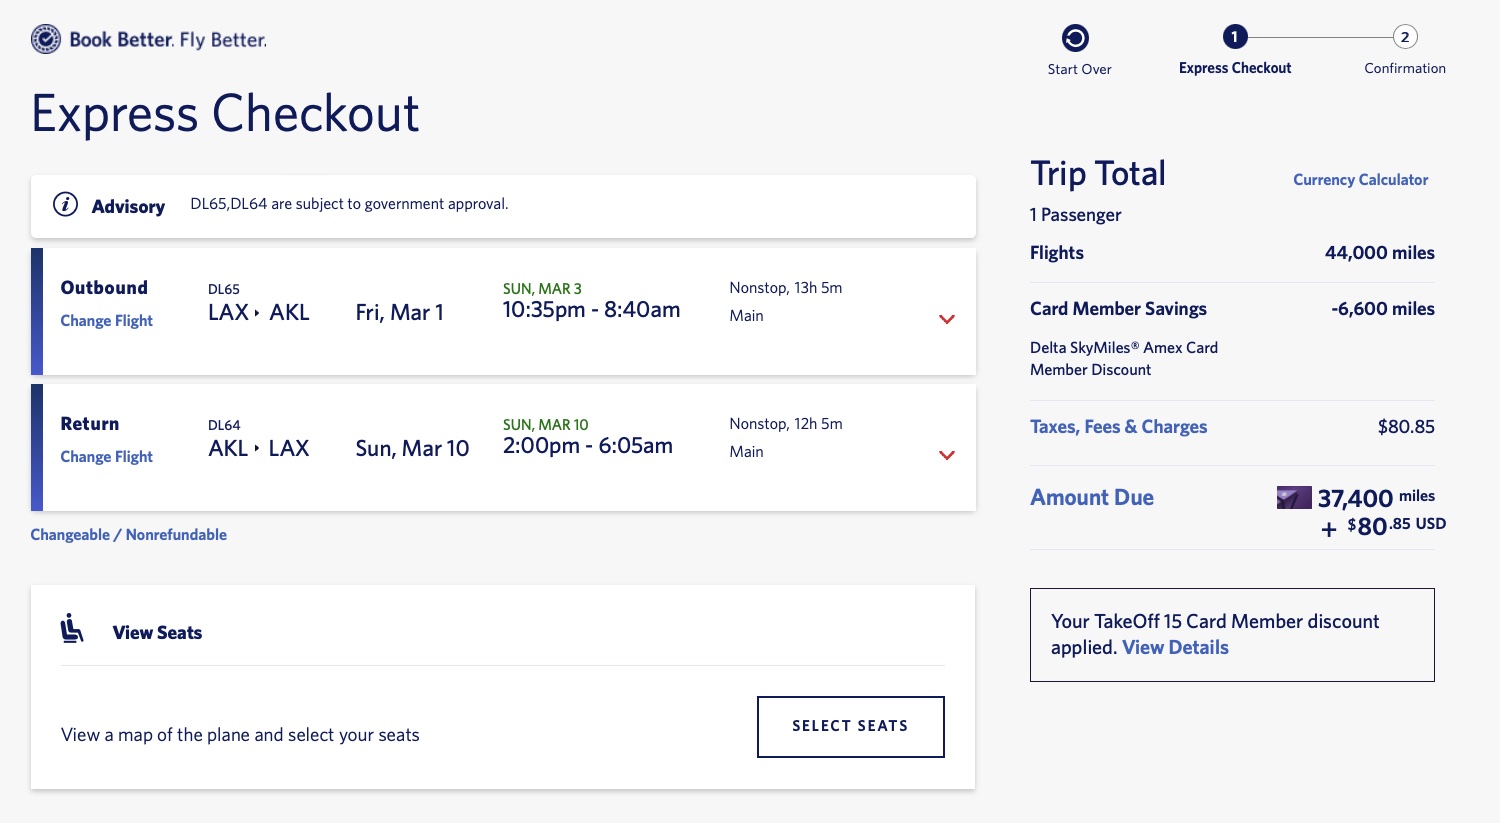
Task: Change Flight for the Return leg
Action: [x=107, y=457]
